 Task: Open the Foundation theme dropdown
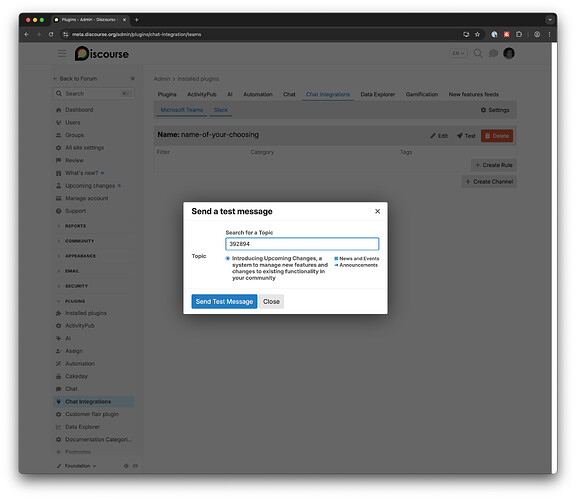click(77, 466)
